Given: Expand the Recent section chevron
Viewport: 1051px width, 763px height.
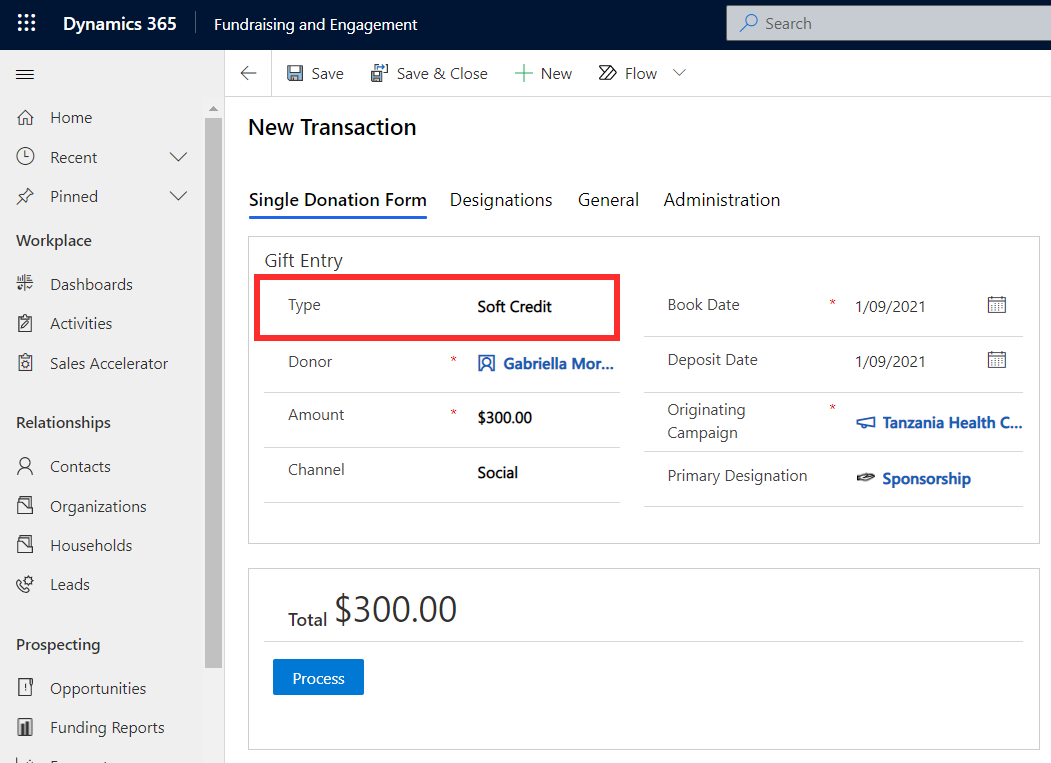Looking at the screenshot, I should point(178,157).
